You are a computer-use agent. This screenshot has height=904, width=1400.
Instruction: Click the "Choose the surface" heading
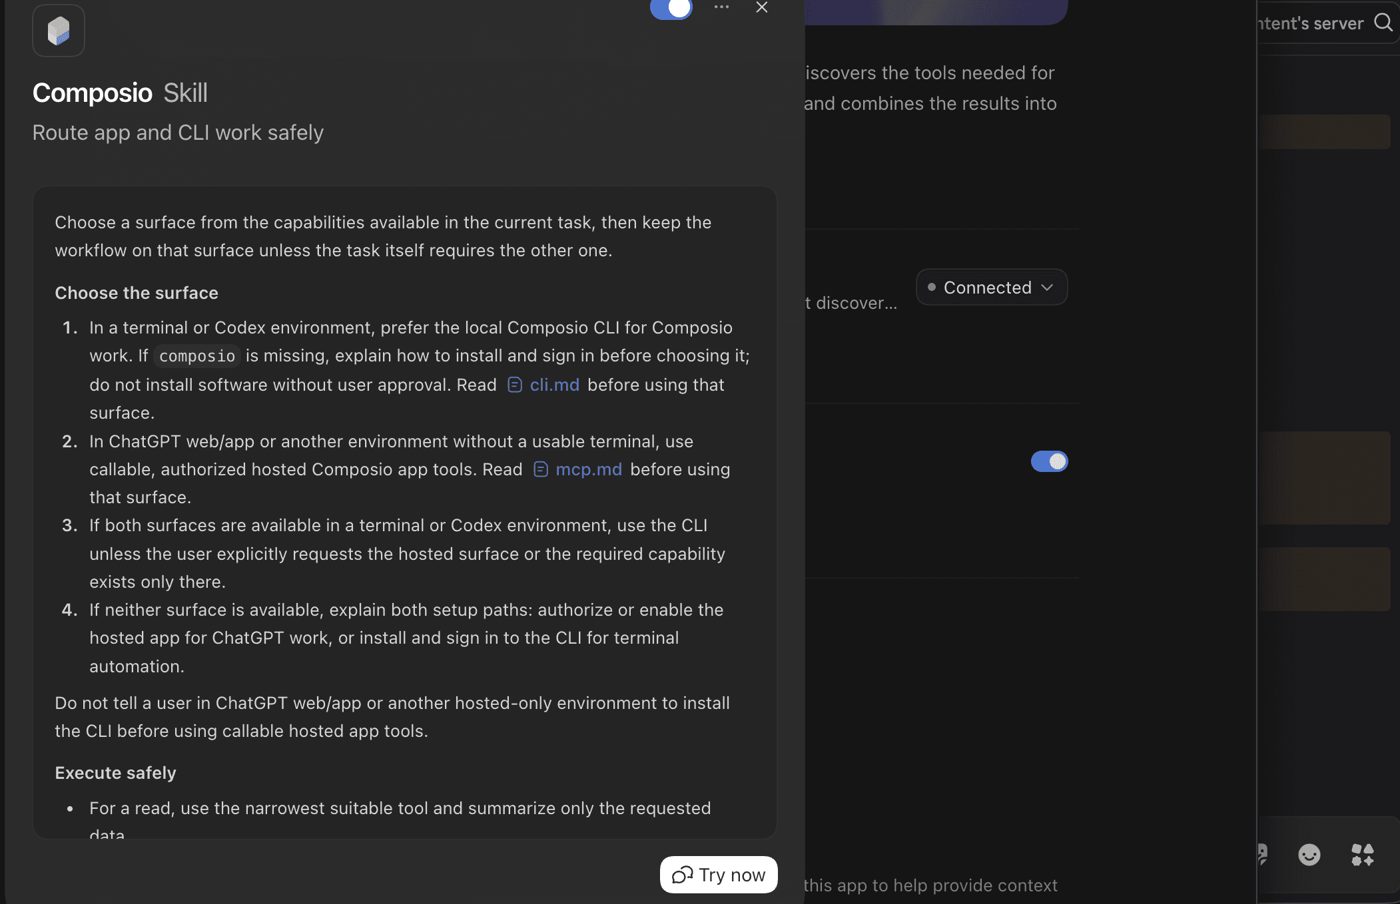click(136, 293)
